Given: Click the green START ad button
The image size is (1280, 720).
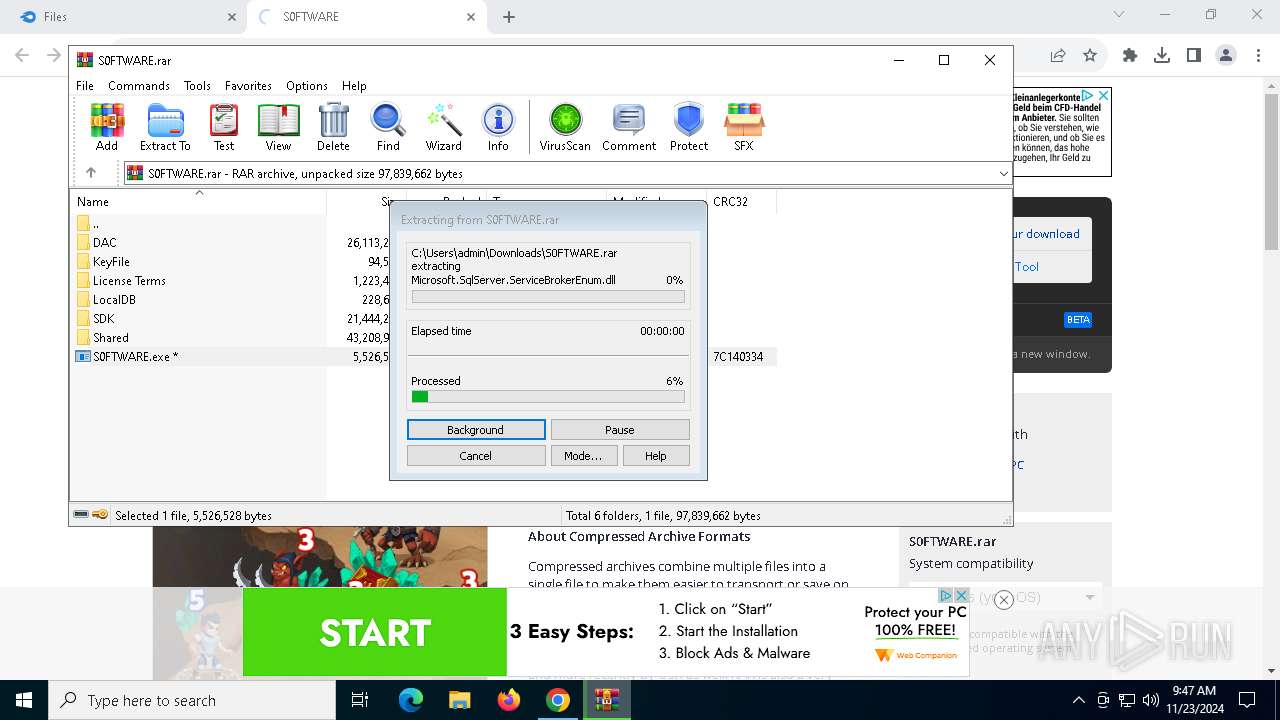Looking at the screenshot, I should coord(375,632).
